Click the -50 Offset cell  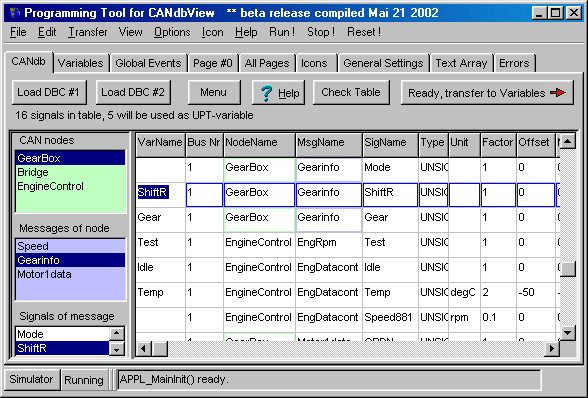536,294
